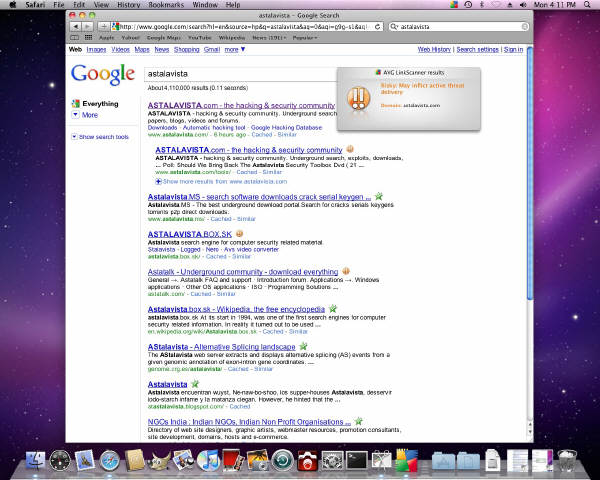Viewport: 600px width, 480px height.
Task: Open the Window menu
Action: [x=205, y=5]
